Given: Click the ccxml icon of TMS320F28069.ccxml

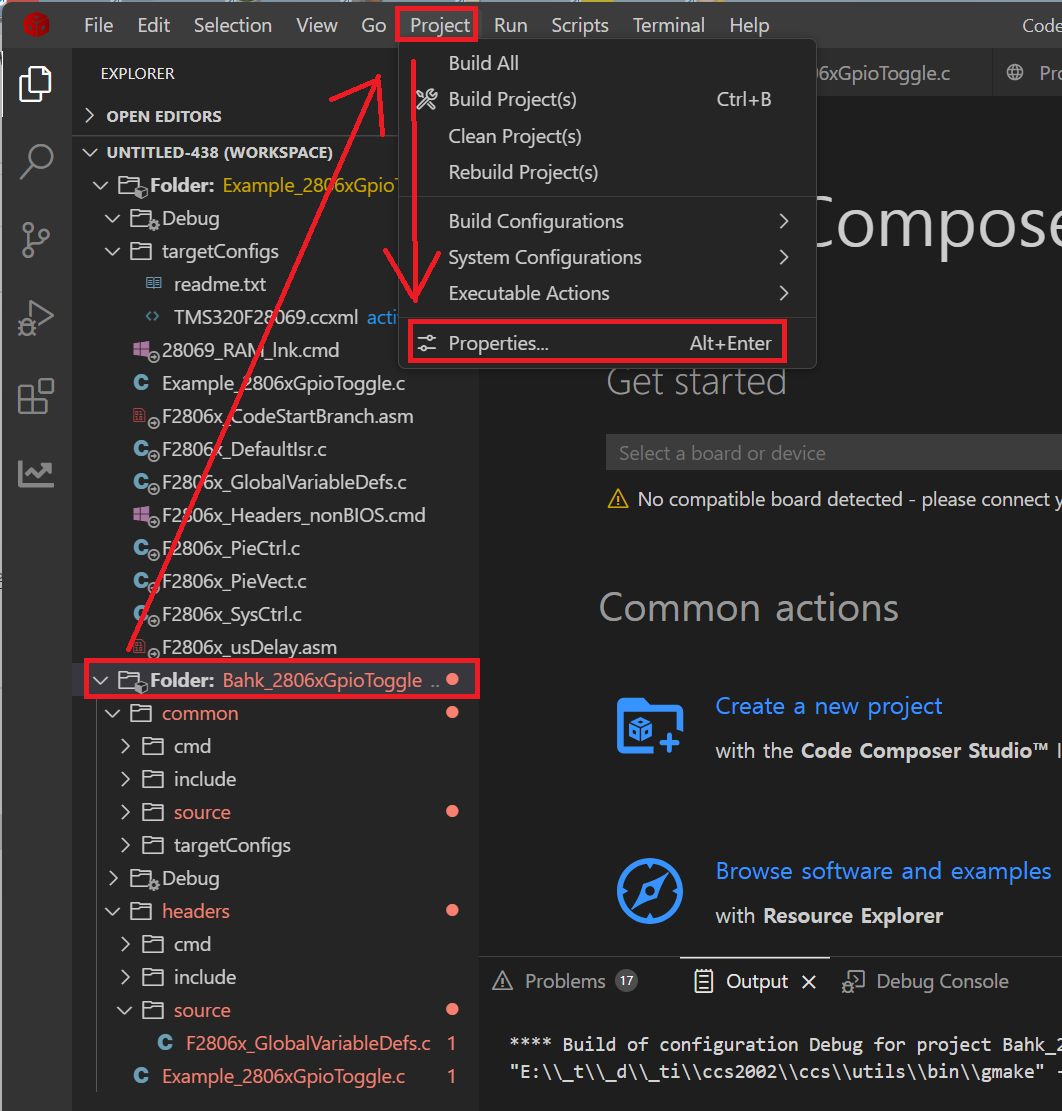Looking at the screenshot, I should (x=152, y=317).
